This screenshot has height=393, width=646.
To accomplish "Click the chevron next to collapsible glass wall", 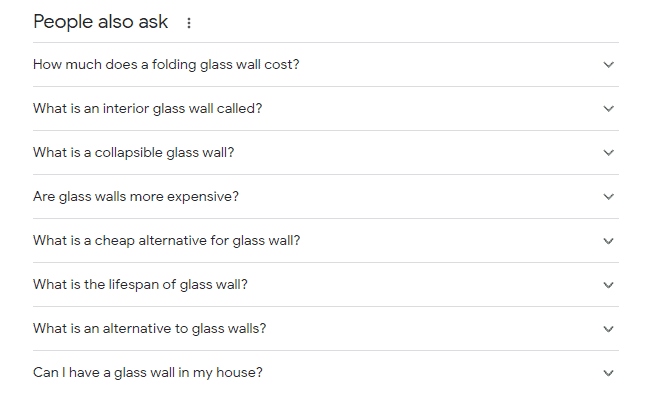I will click(x=609, y=153).
